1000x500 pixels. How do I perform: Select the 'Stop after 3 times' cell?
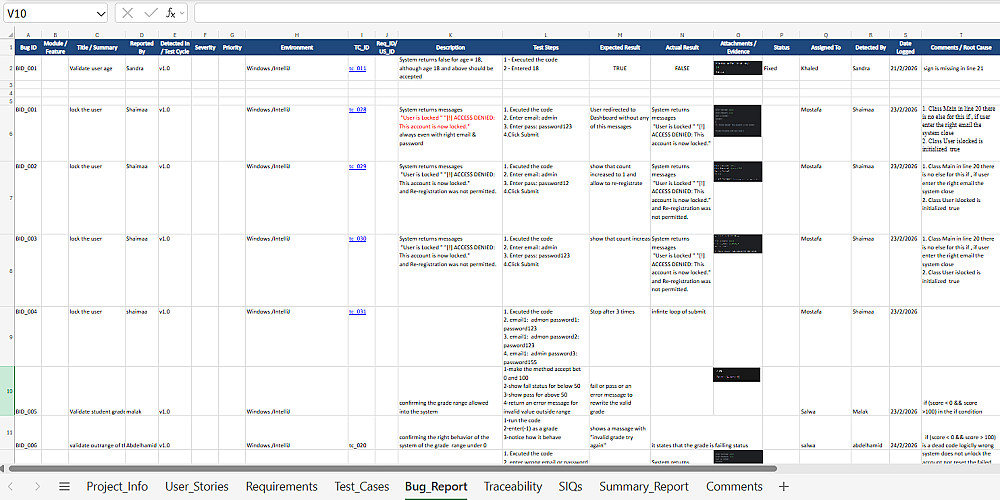(620, 336)
